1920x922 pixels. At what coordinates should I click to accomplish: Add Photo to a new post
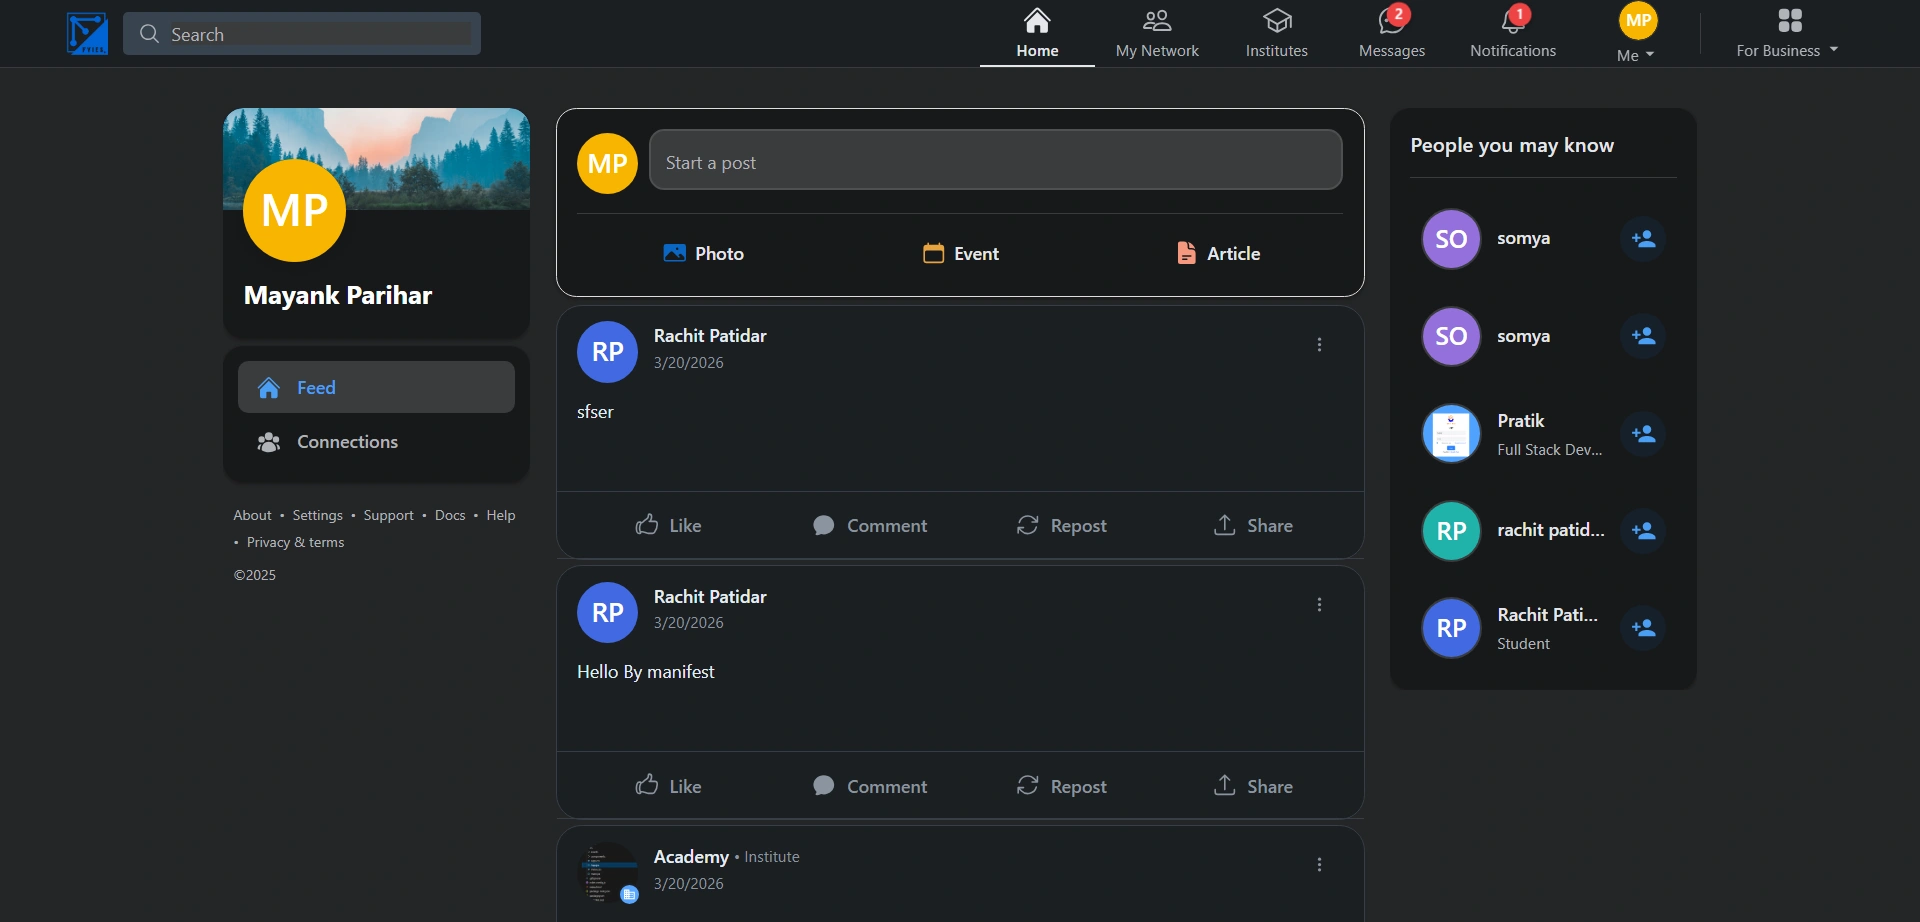[x=703, y=254]
